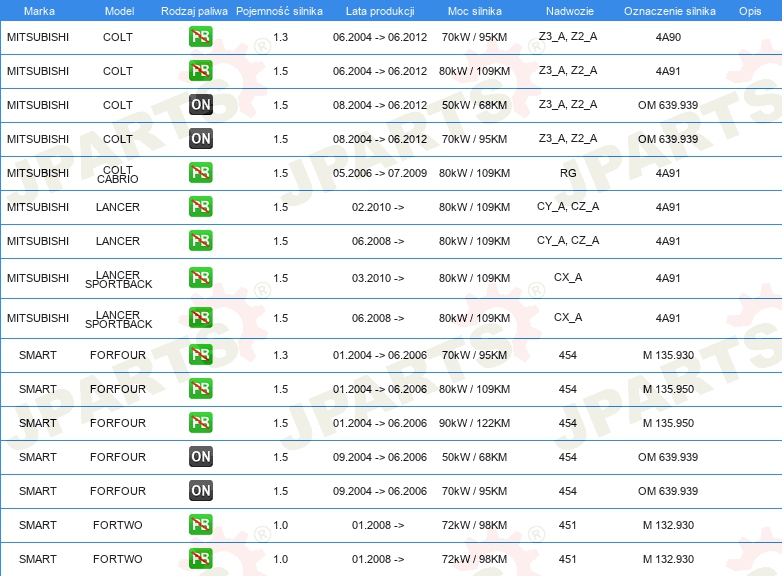This screenshot has width=782, height=576.
Task: Click the PB icon for LANCER SPORTBACK 06.2008
Action: (x=200, y=317)
